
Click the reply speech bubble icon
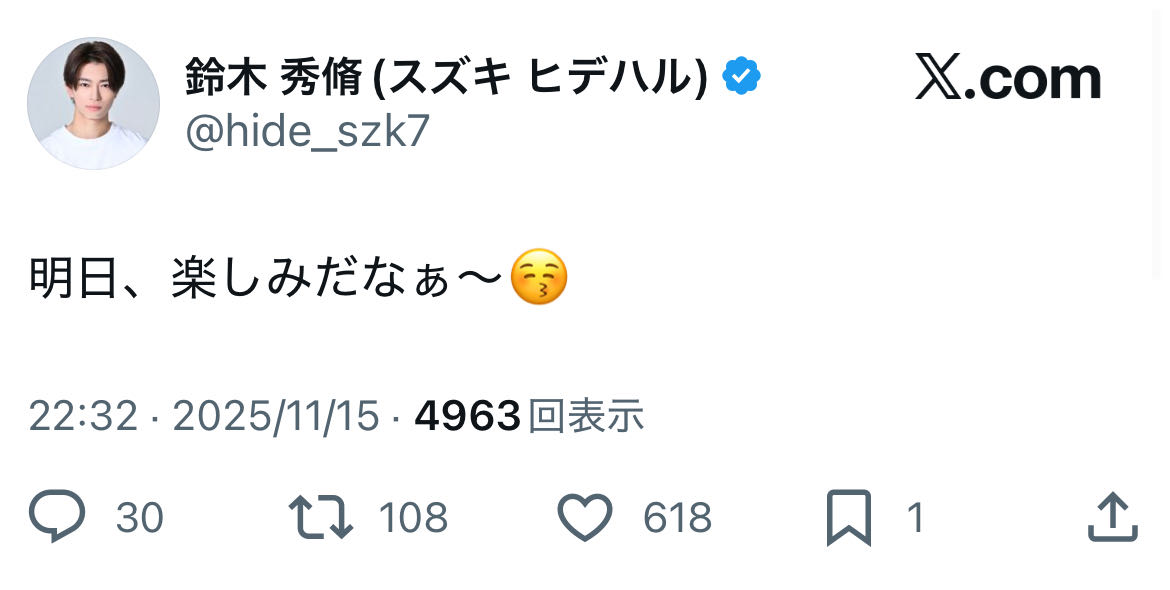coord(57,517)
